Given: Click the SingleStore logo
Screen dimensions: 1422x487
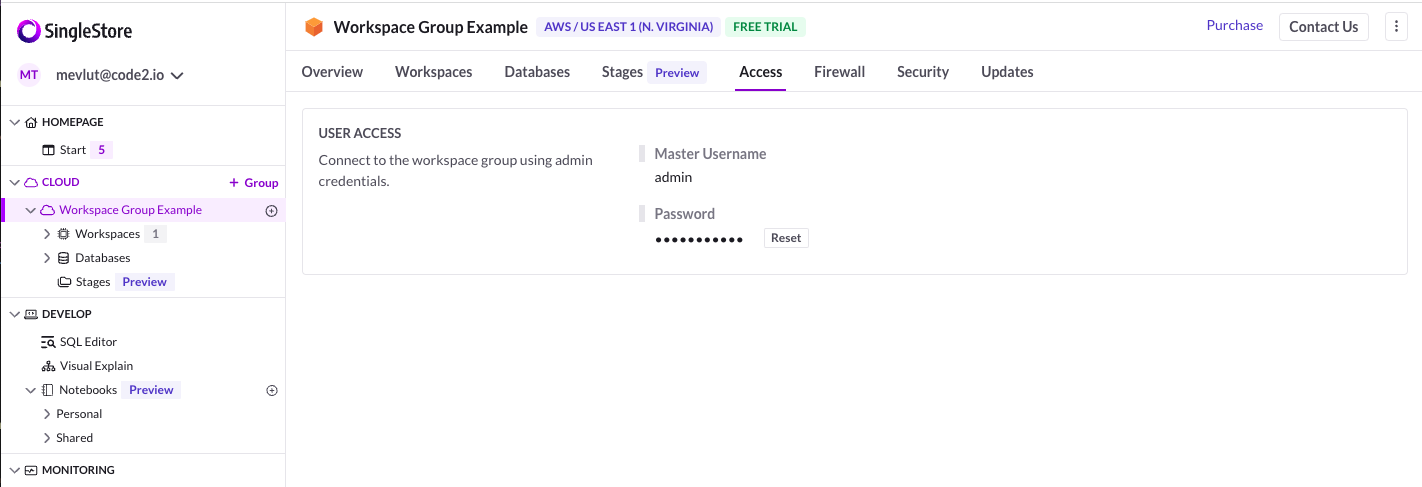Looking at the screenshot, I should [75, 32].
